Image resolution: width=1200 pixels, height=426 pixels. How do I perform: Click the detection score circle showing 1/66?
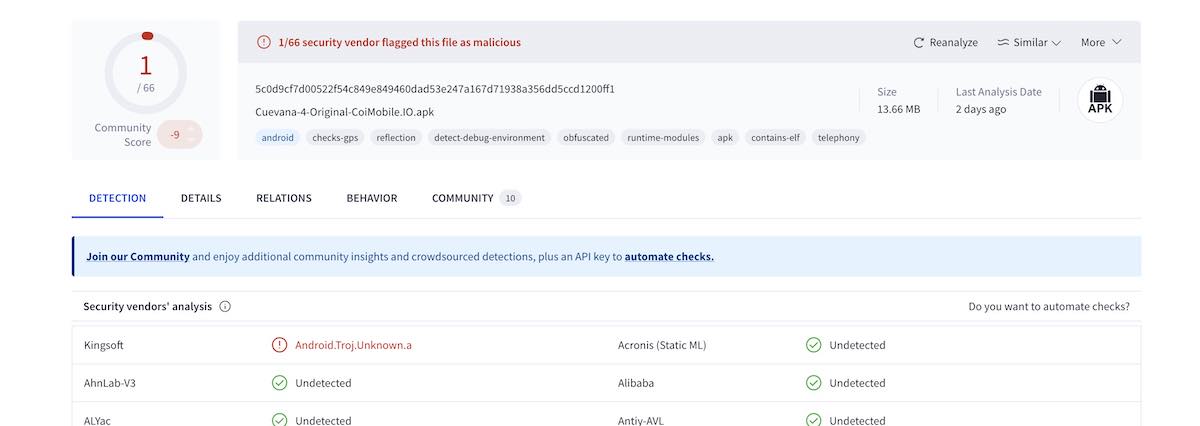click(x=146, y=73)
